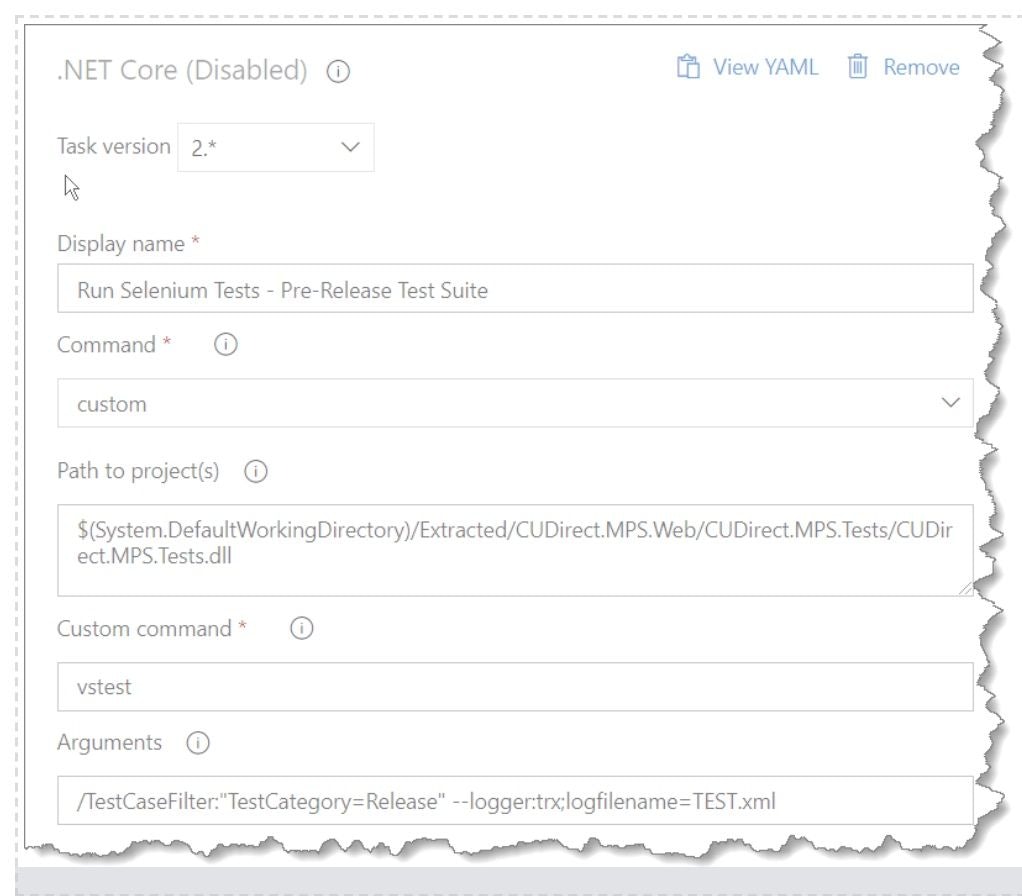This screenshot has width=1022, height=896.
Task: Open the Command dropdown showing custom
Action: point(500,403)
